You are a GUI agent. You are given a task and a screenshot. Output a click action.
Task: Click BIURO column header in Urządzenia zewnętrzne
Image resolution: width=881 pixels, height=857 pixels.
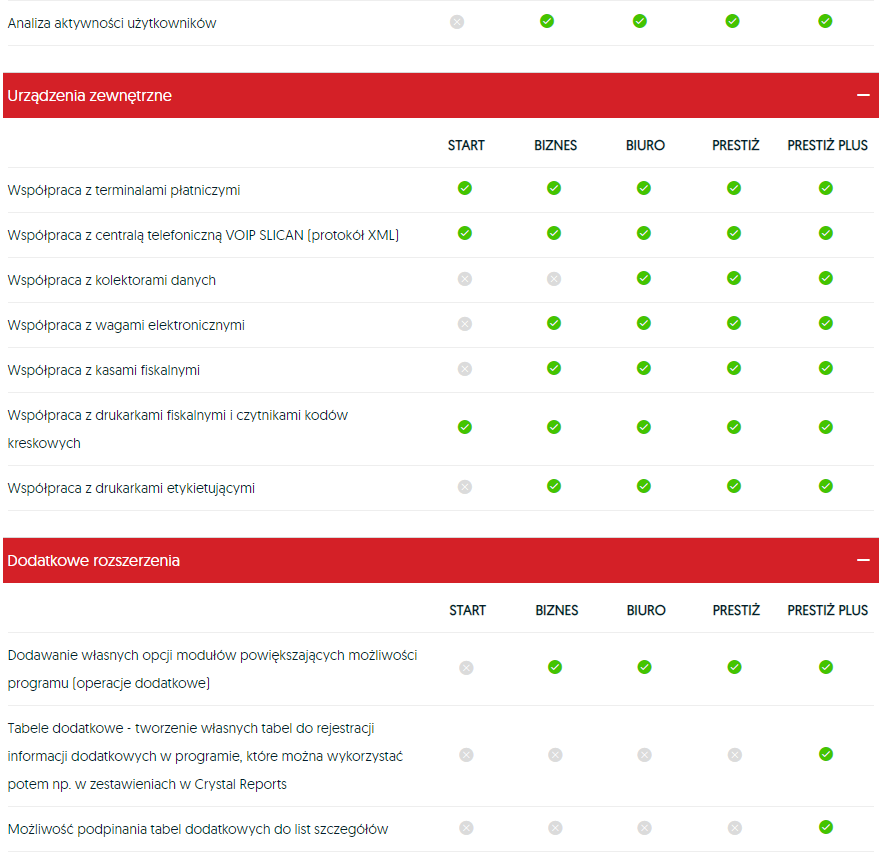click(x=645, y=145)
